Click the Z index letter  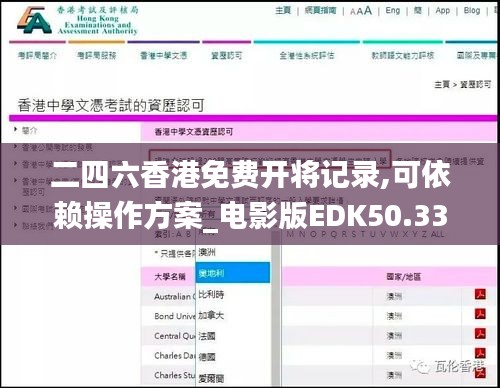(x=424, y=234)
